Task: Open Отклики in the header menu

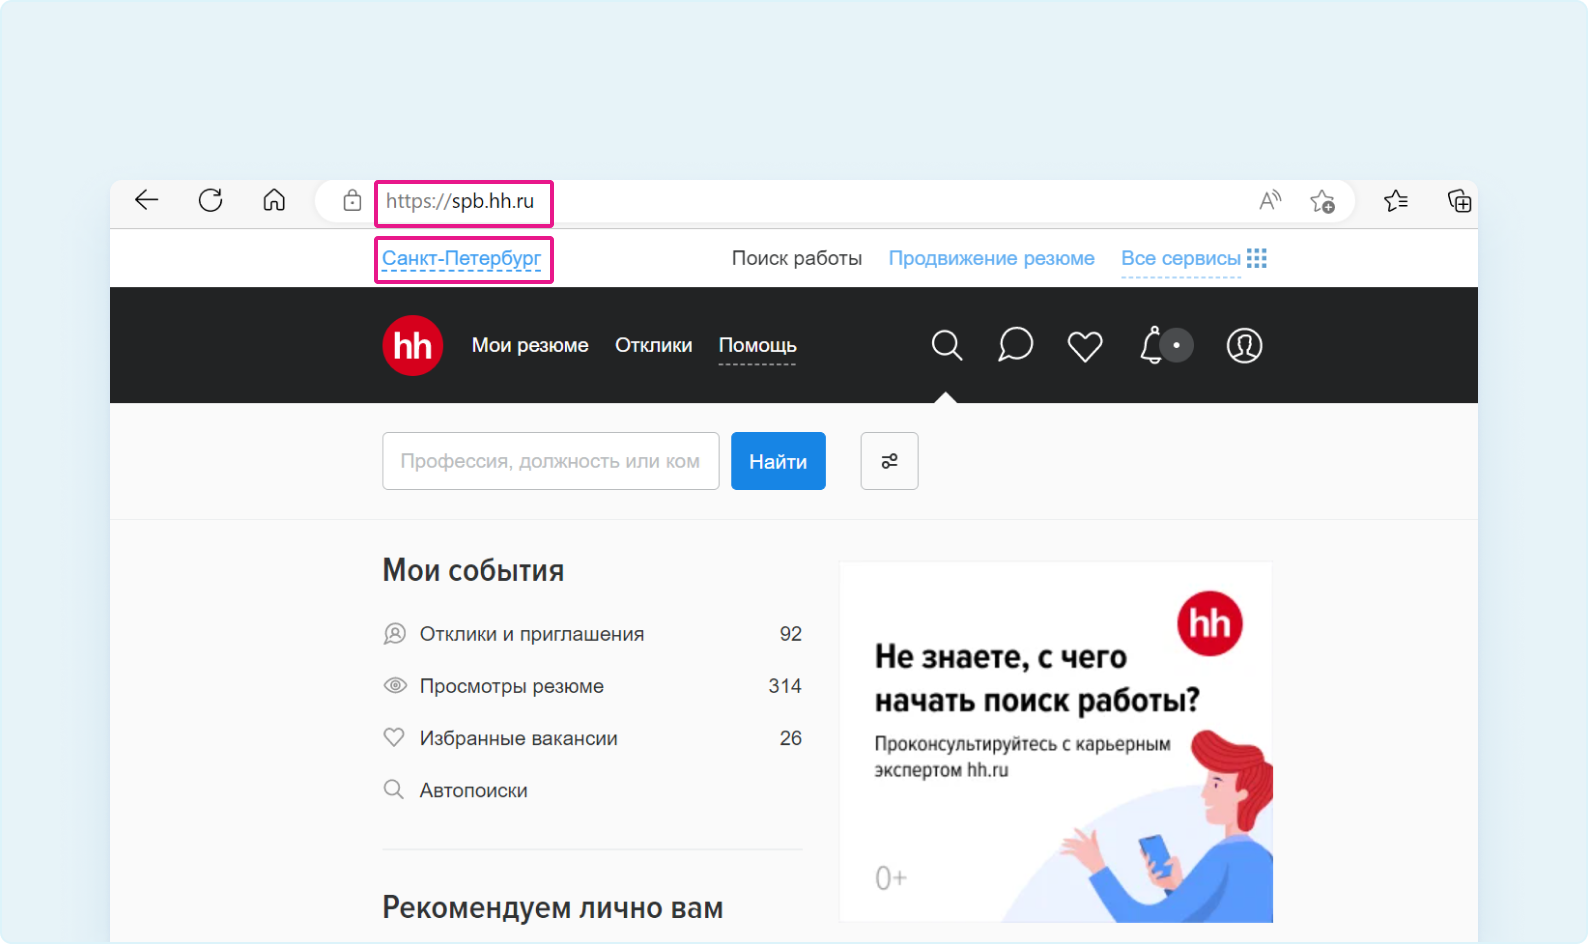Action: 654,345
